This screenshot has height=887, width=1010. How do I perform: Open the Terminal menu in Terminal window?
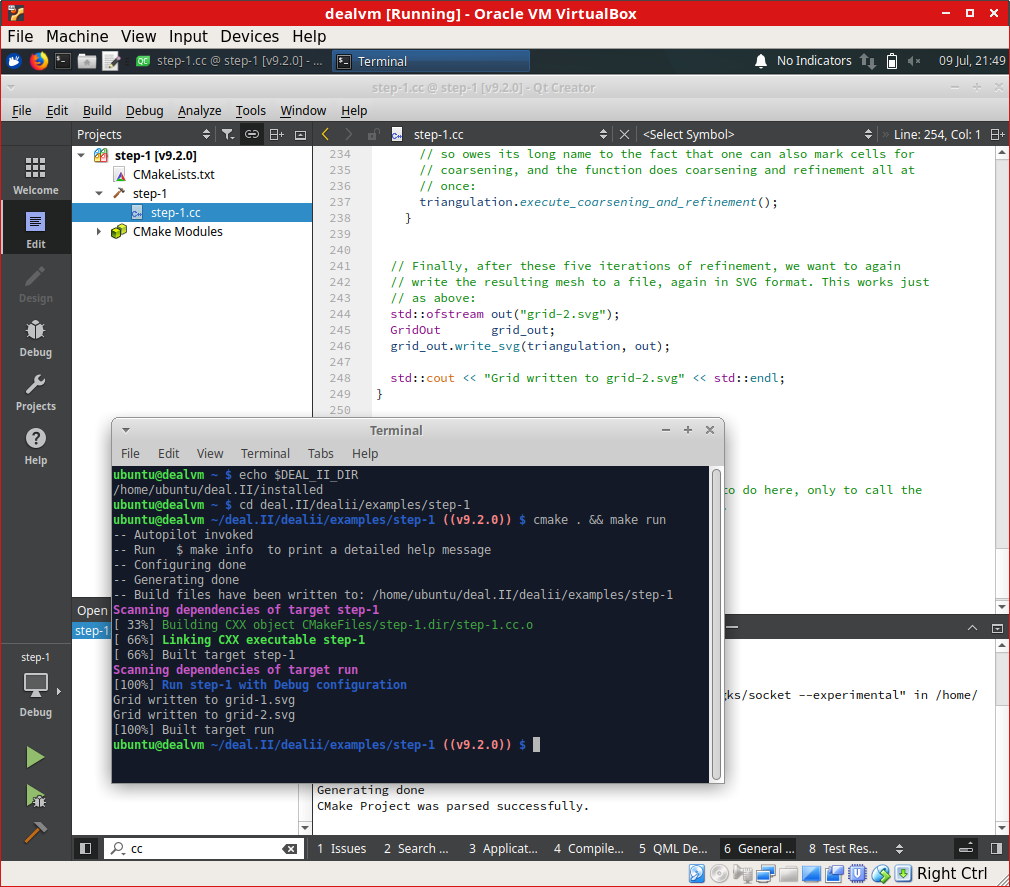pos(265,453)
